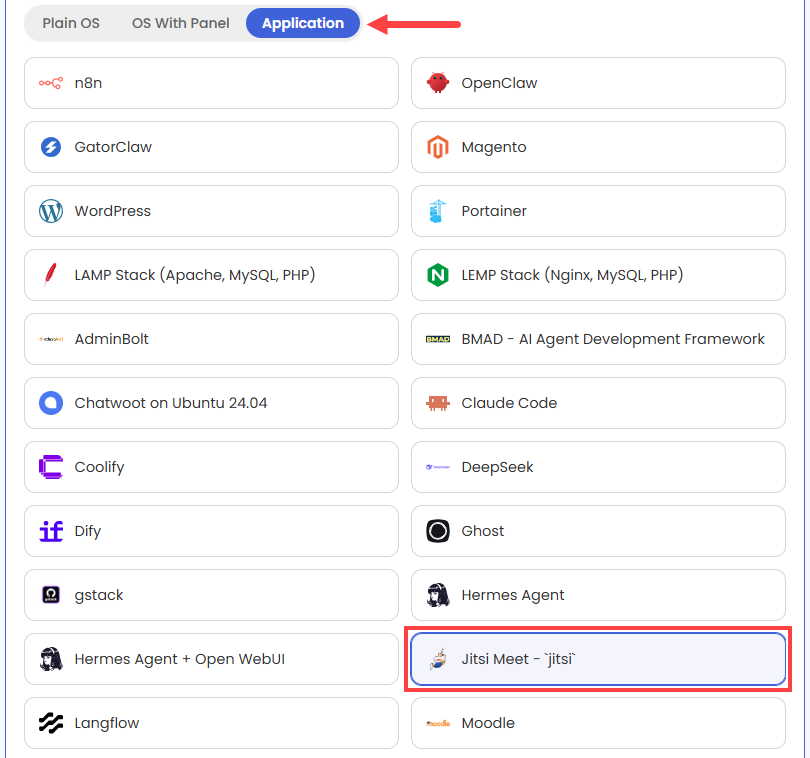Click the Langflow wavy logo icon
This screenshot has height=758, width=810.
point(51,723)
